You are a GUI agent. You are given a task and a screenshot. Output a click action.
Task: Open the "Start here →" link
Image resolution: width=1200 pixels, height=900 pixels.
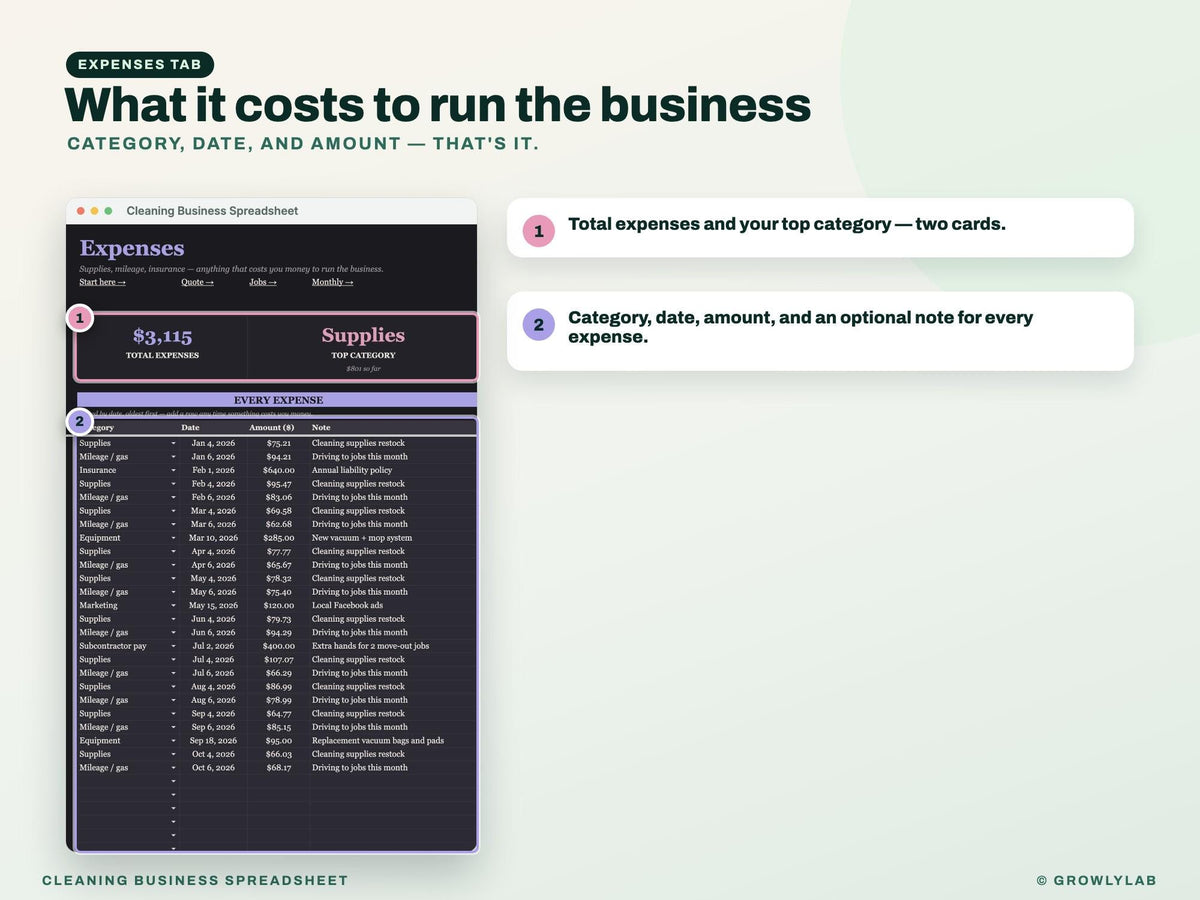coord(102,282)
